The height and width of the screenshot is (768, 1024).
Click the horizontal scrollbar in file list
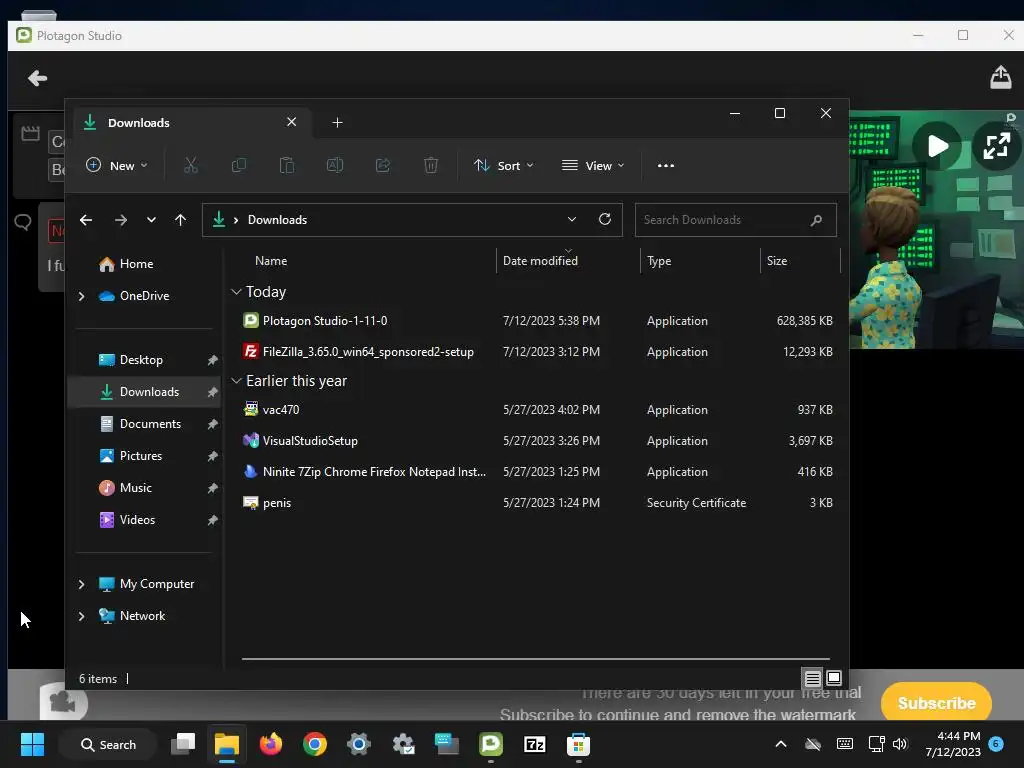(x=536, y=659)
